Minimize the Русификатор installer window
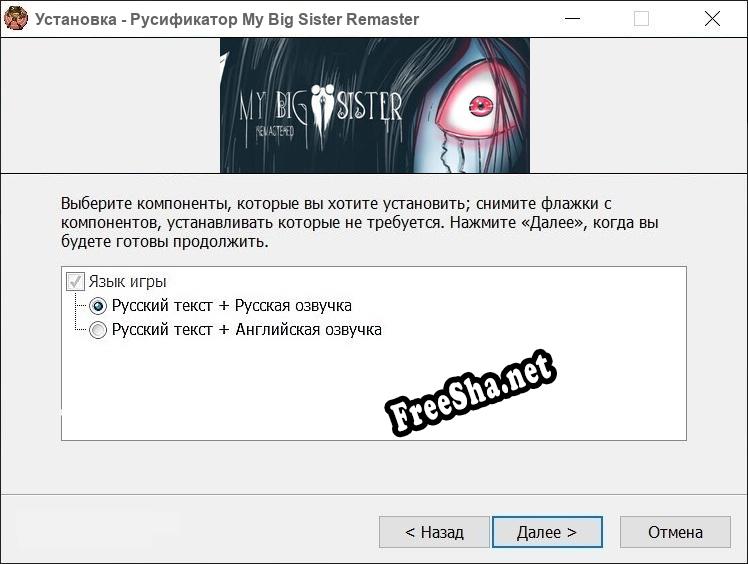 572,19
